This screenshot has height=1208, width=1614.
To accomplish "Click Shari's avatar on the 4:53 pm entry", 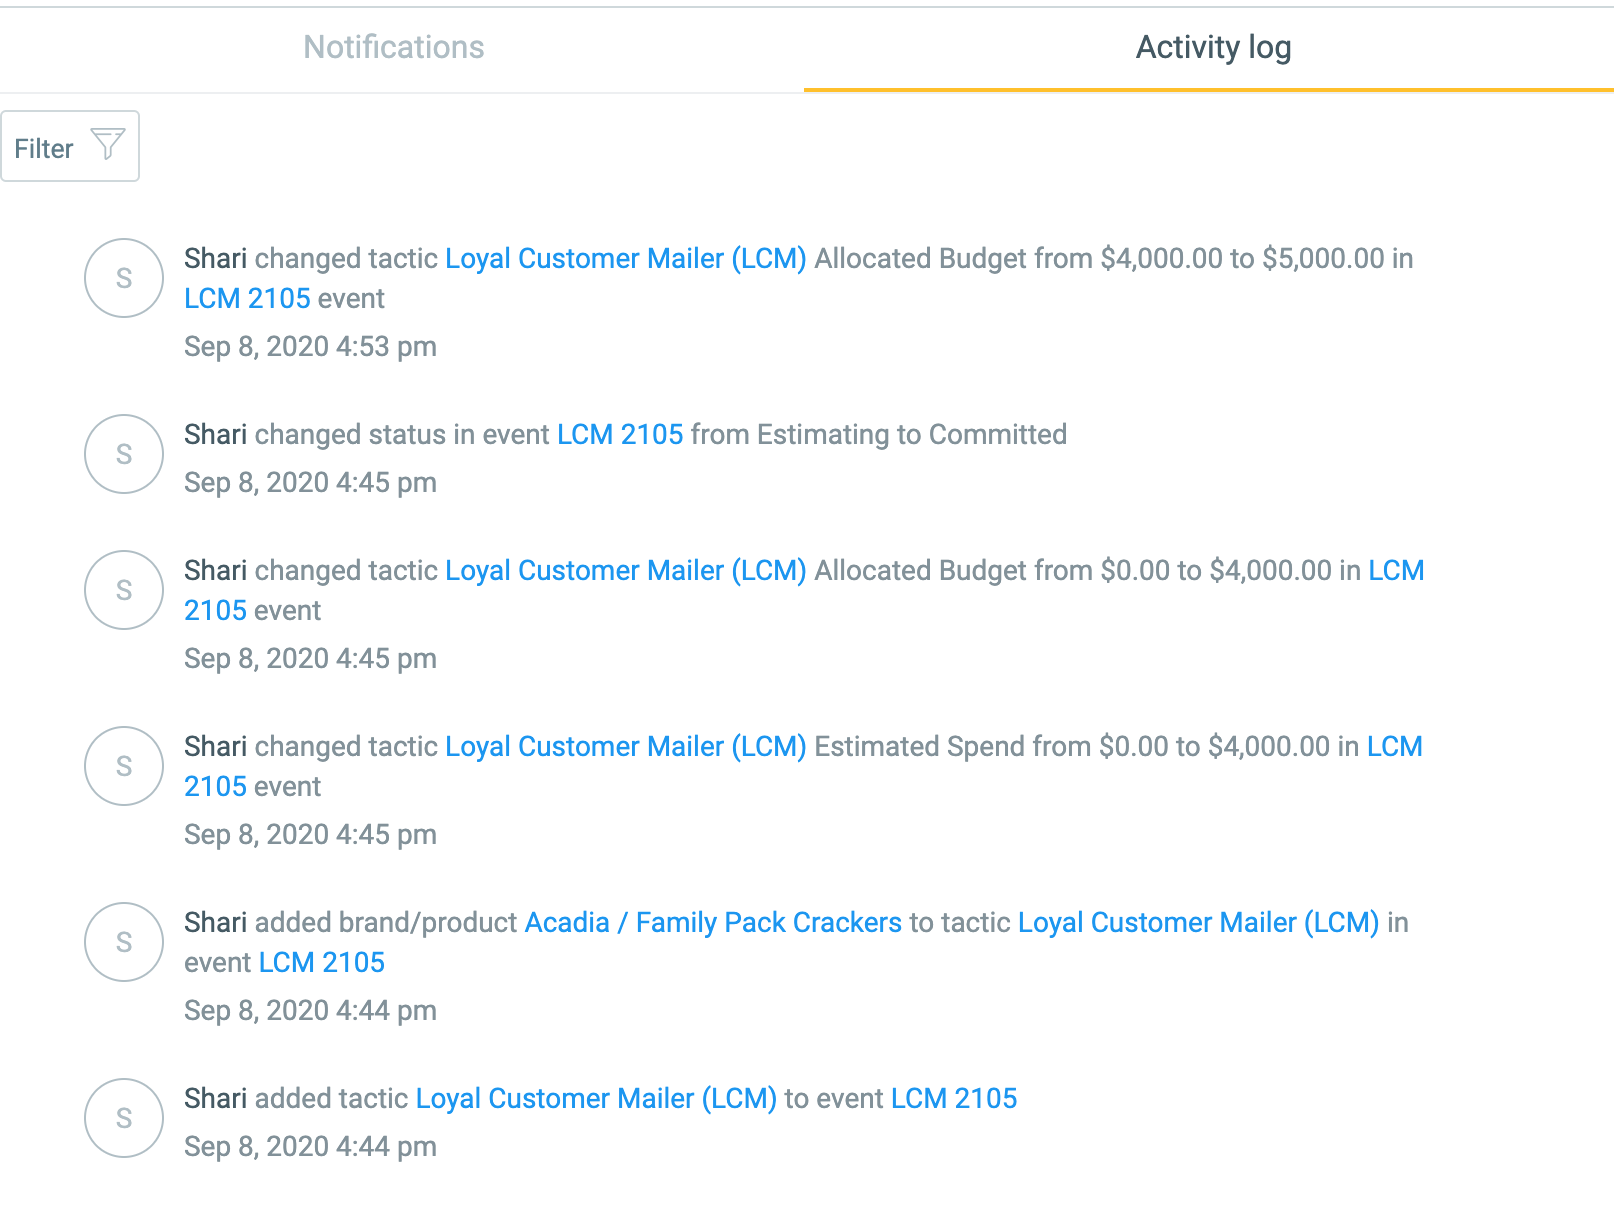I will 124,278.
